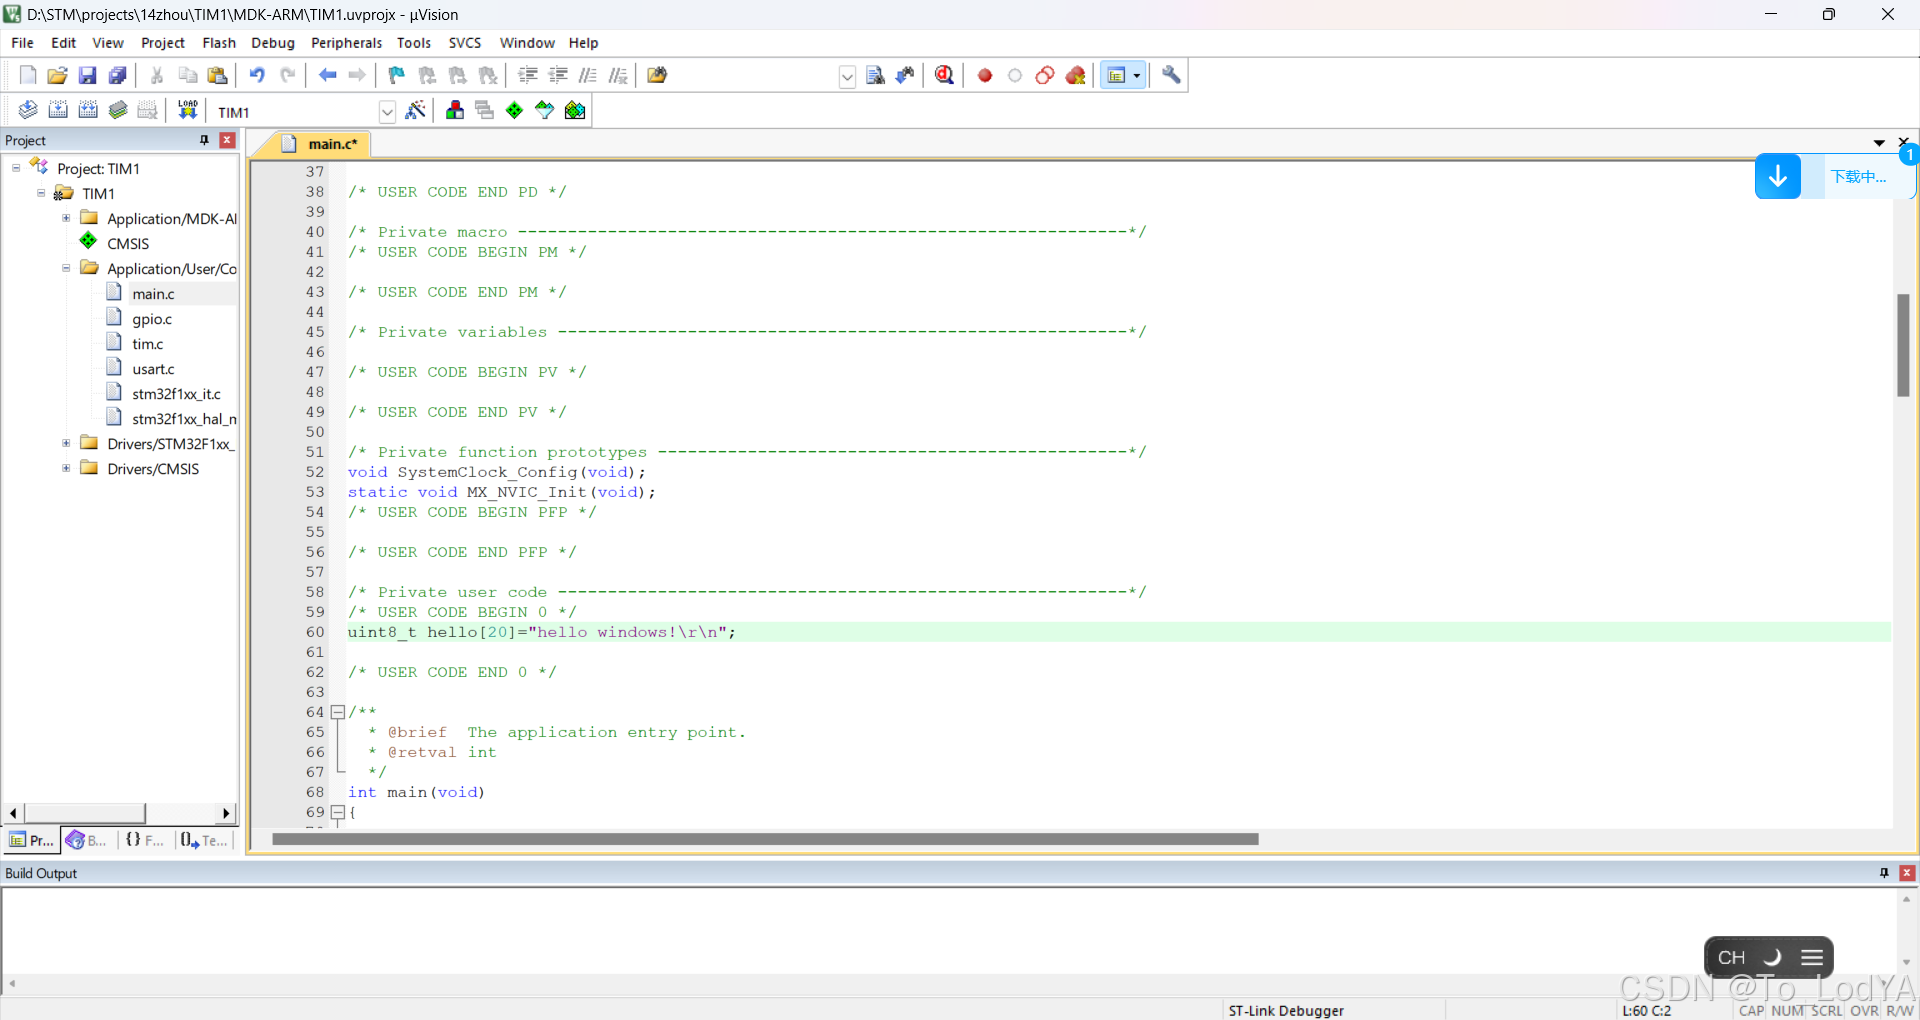Switch to the Templates tab
The height and width of the screenshot is (1020, 1920).
(x=204, y=840)
